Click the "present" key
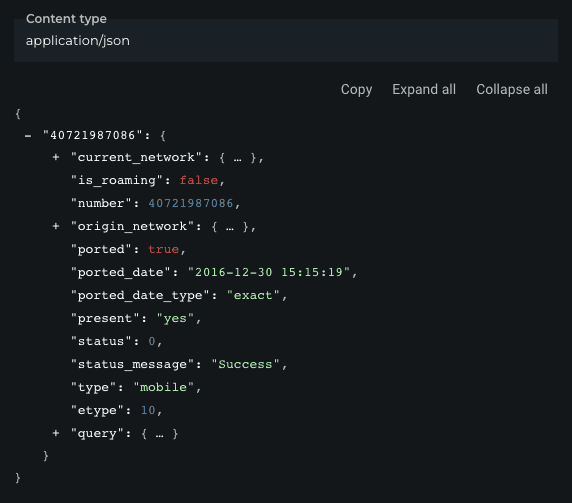The image size is (572, 503). pos(105,318)
